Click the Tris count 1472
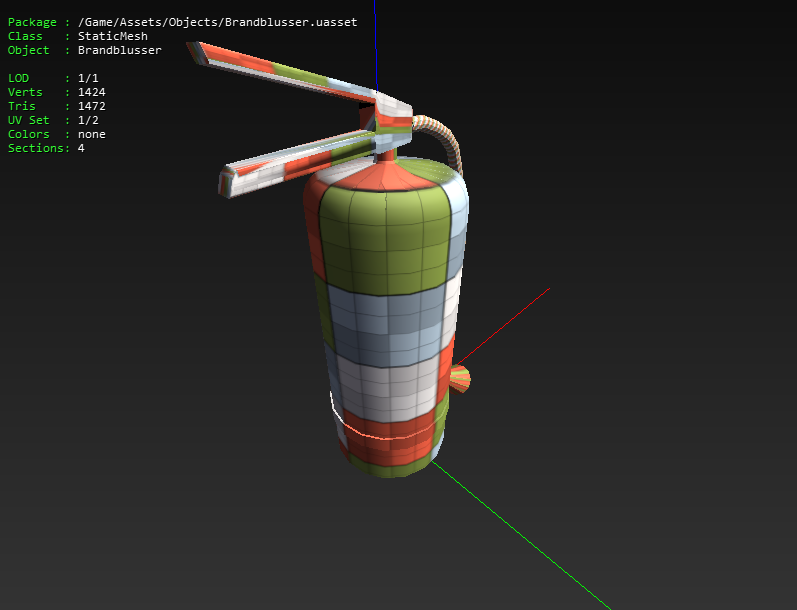 point(91,106)
